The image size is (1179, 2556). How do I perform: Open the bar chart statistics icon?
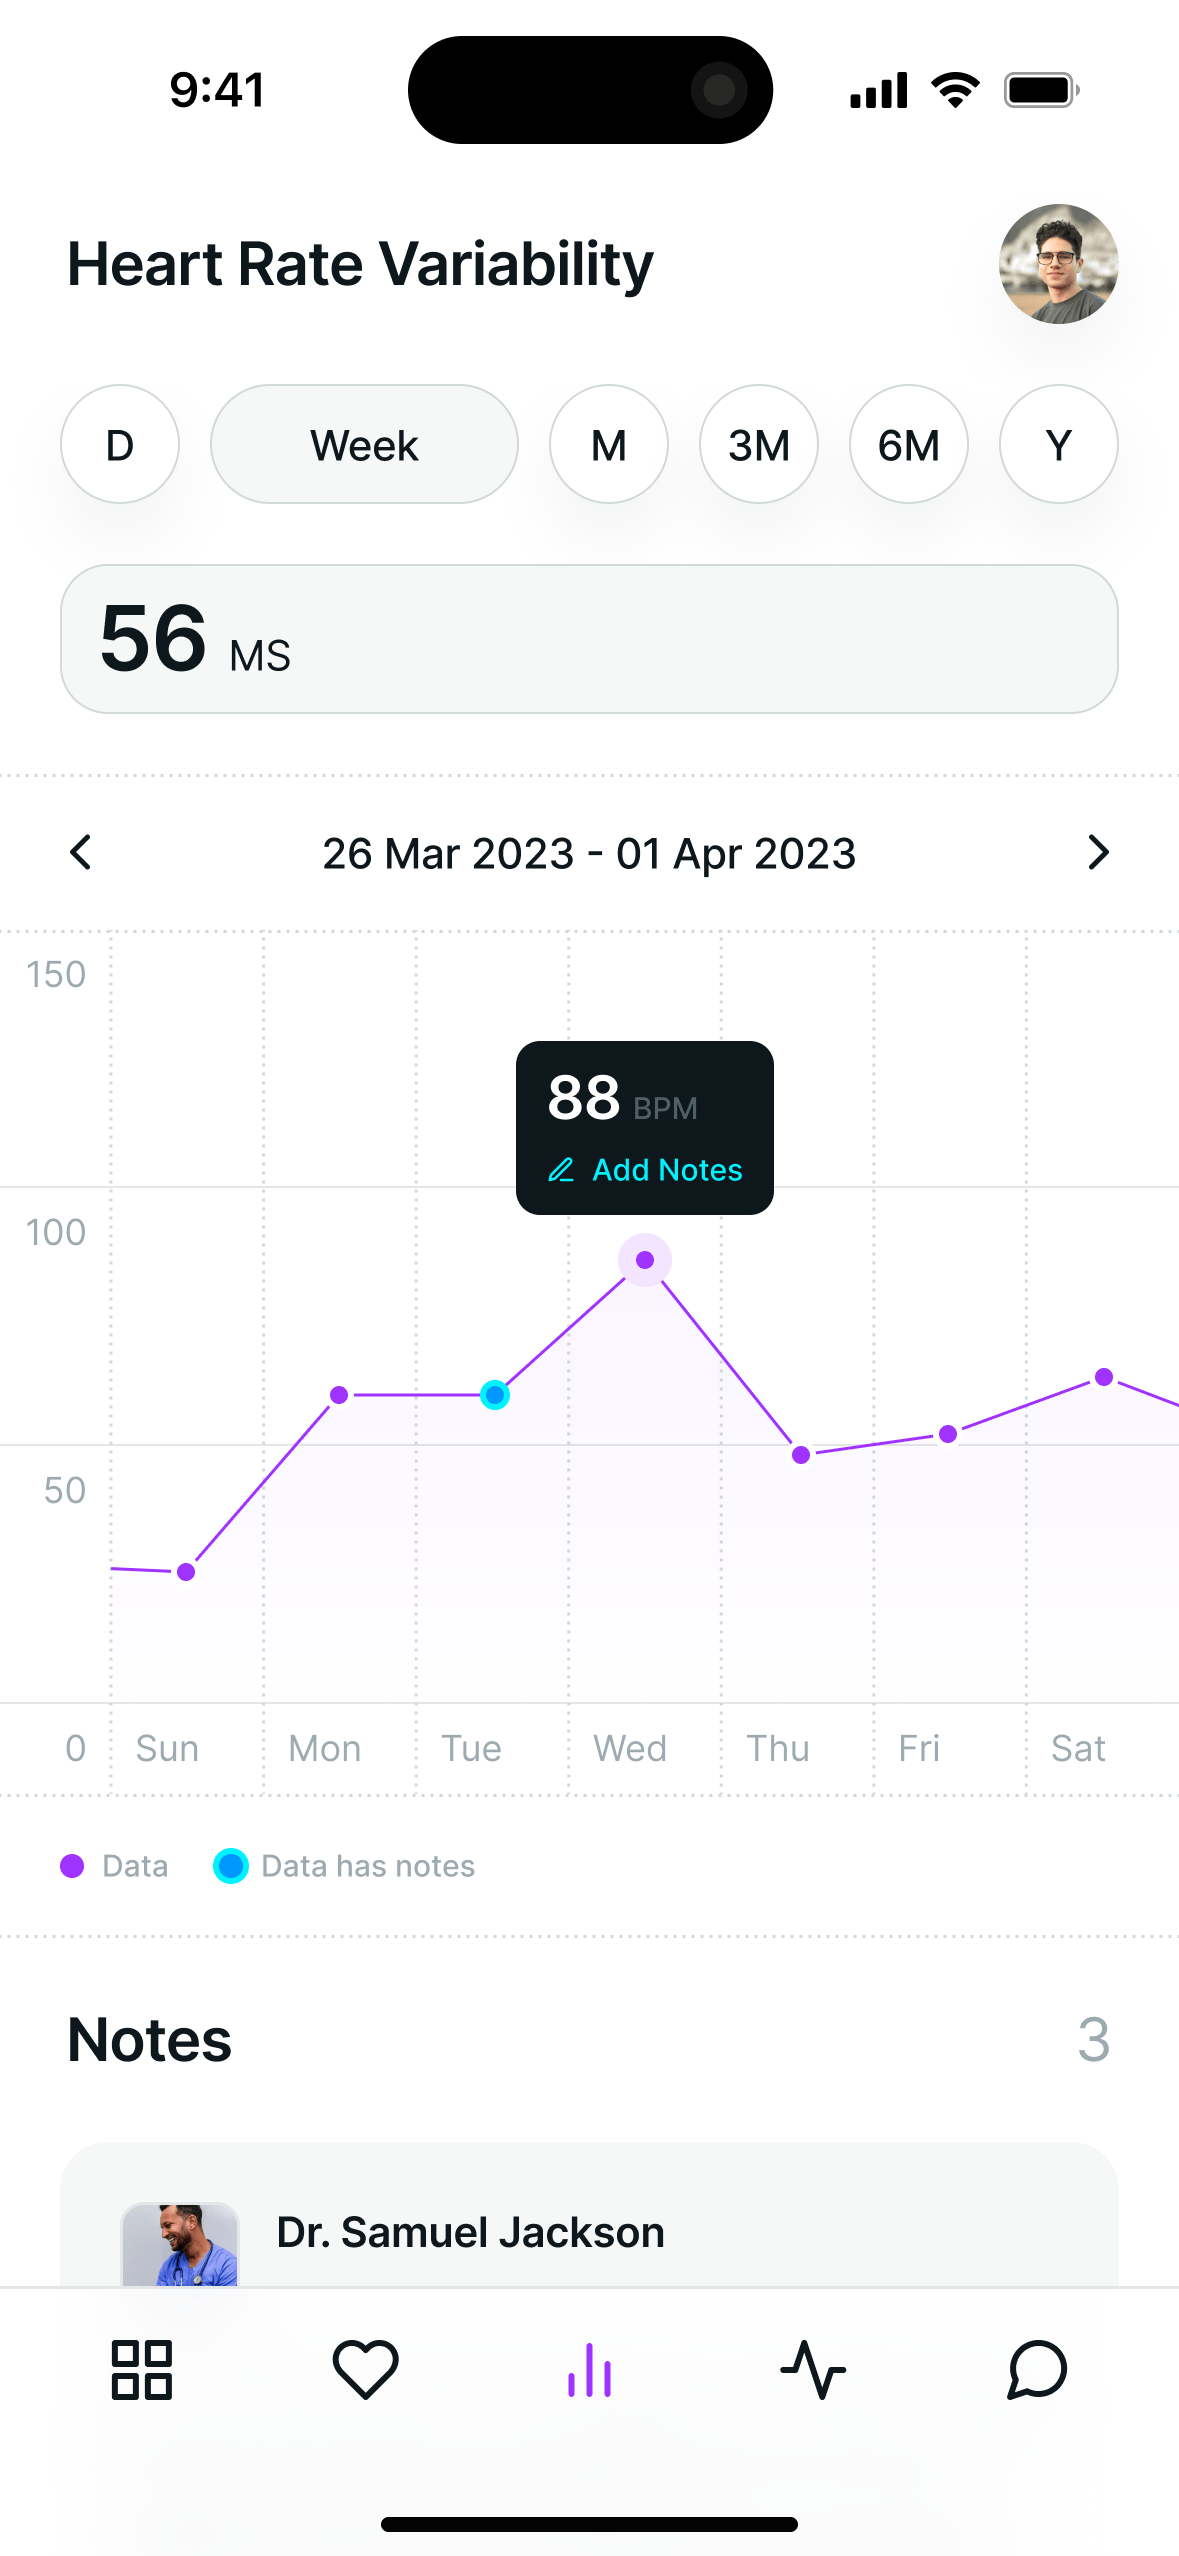click(590, 2368)
